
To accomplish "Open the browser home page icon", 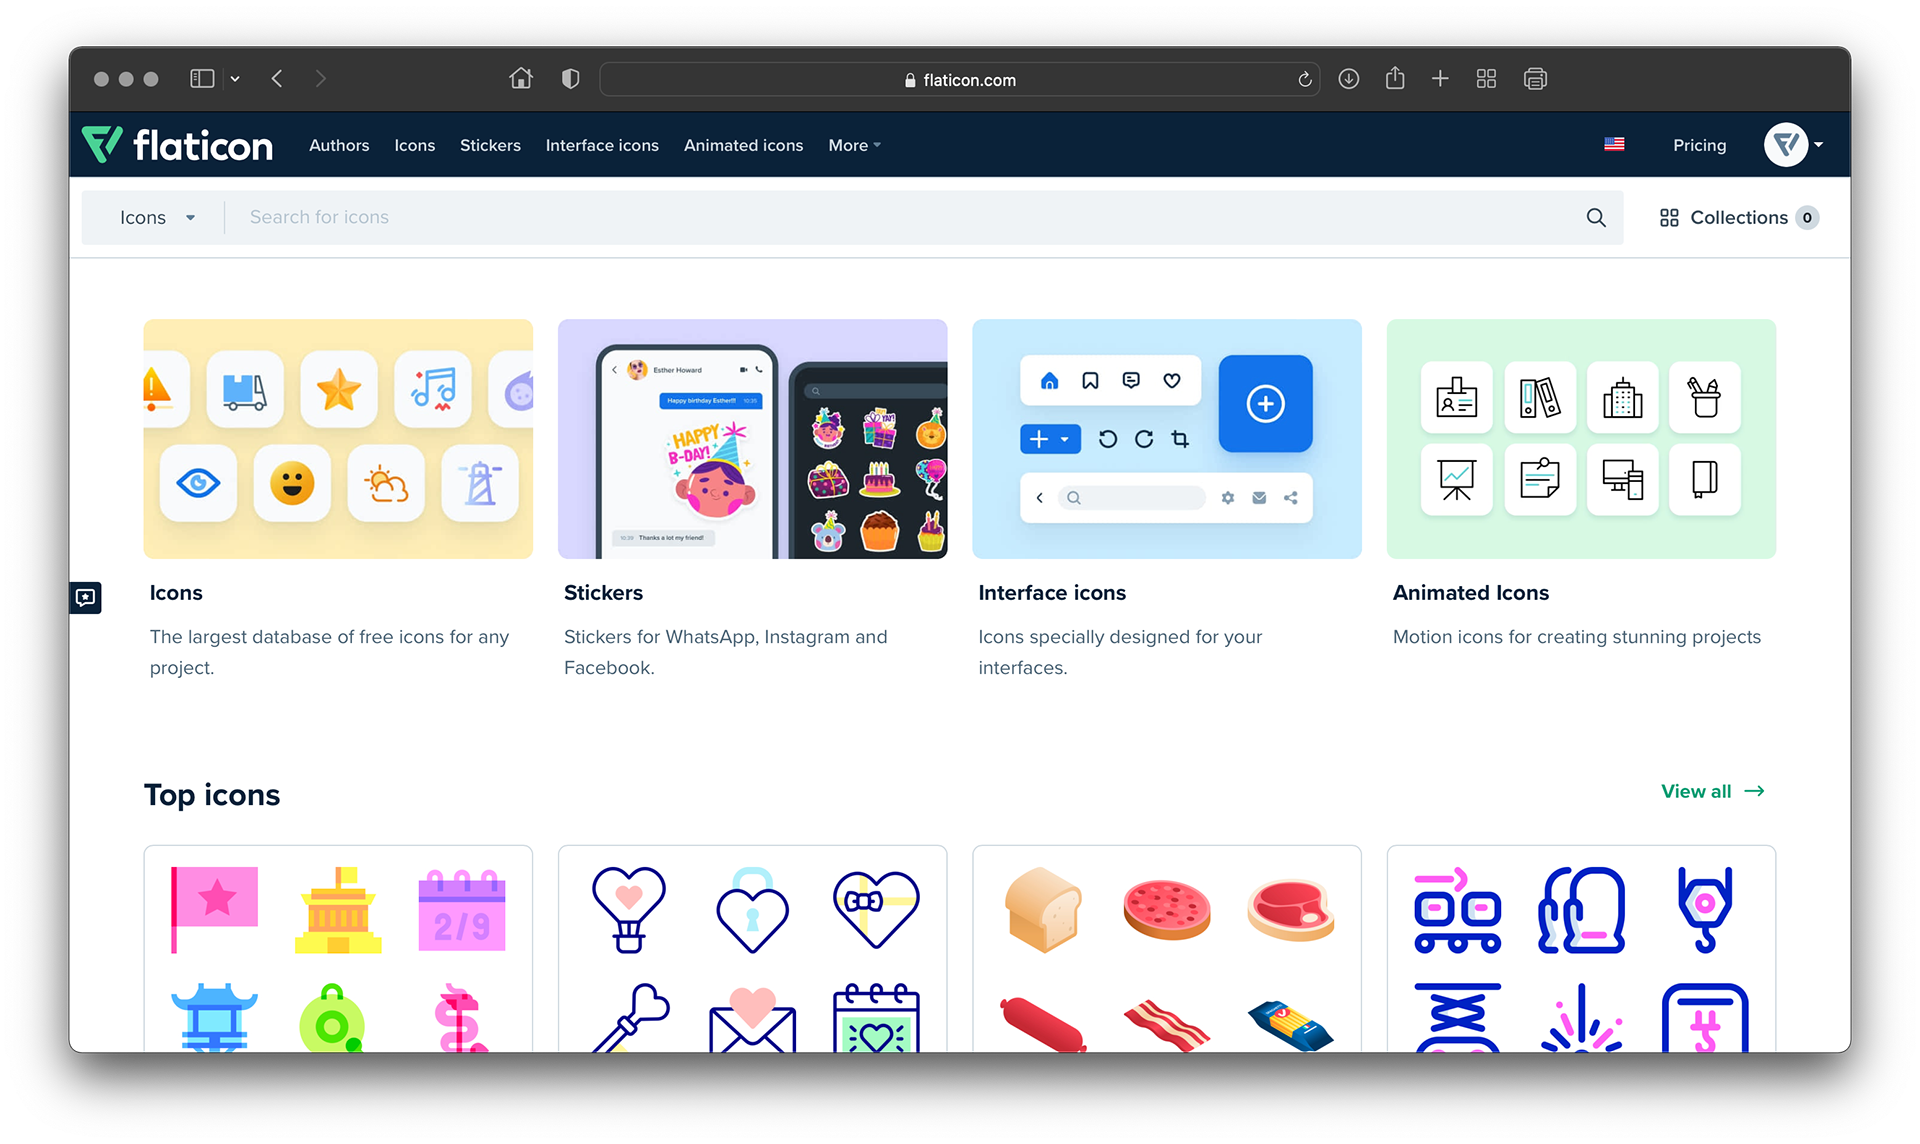I will (x=521, y=79).
